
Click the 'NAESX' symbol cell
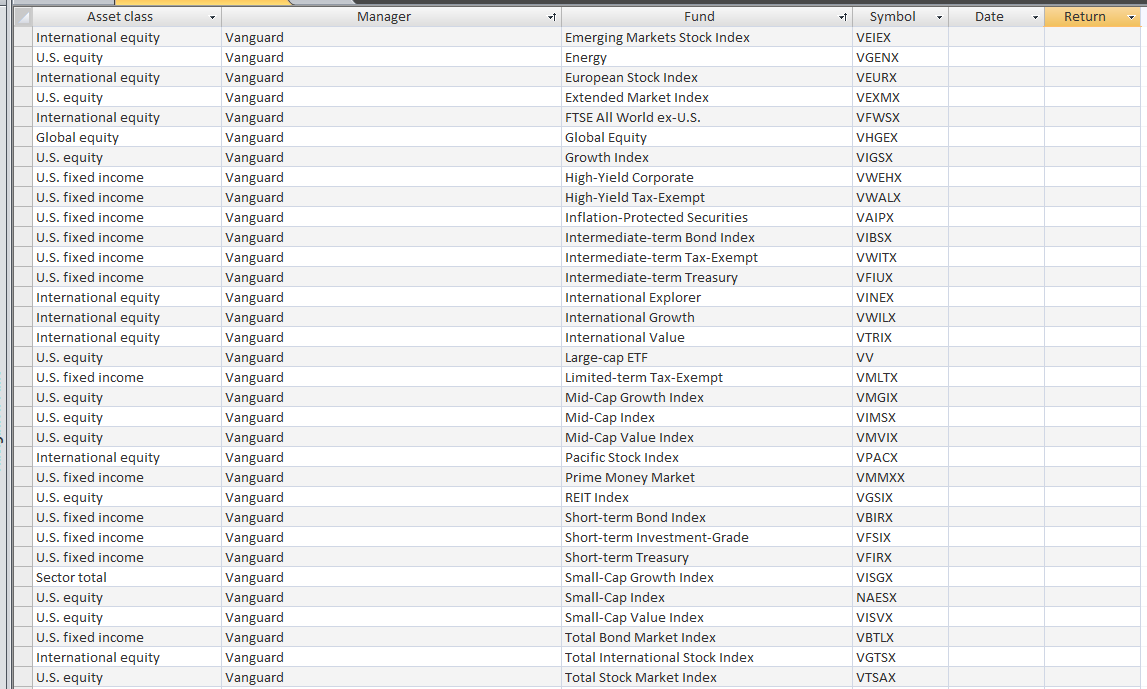pos(900,597)
